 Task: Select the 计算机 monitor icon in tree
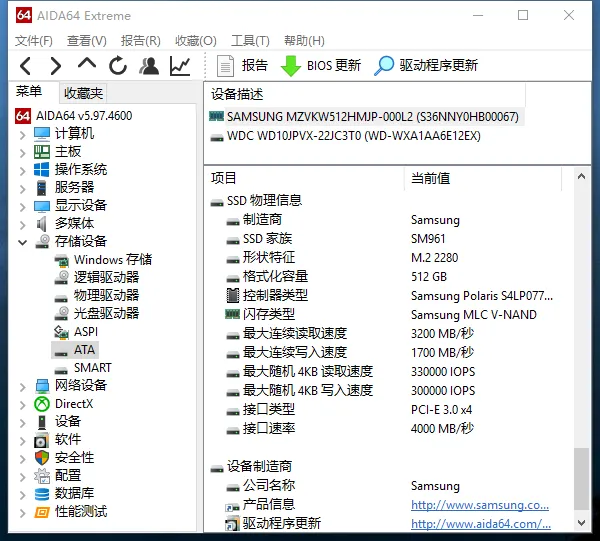[42, 134]
